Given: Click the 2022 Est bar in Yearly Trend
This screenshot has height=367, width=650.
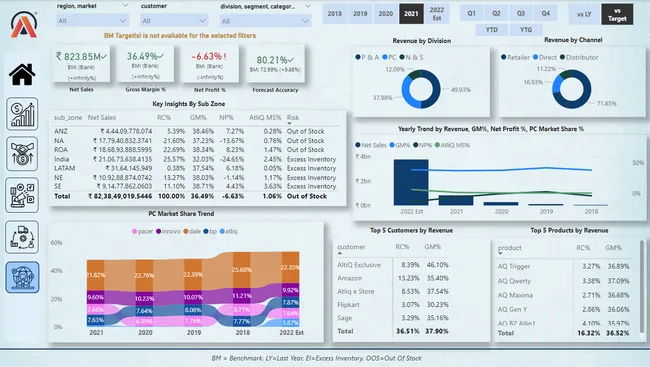Looking at the screenshot, I should click(x=411, y=182).
